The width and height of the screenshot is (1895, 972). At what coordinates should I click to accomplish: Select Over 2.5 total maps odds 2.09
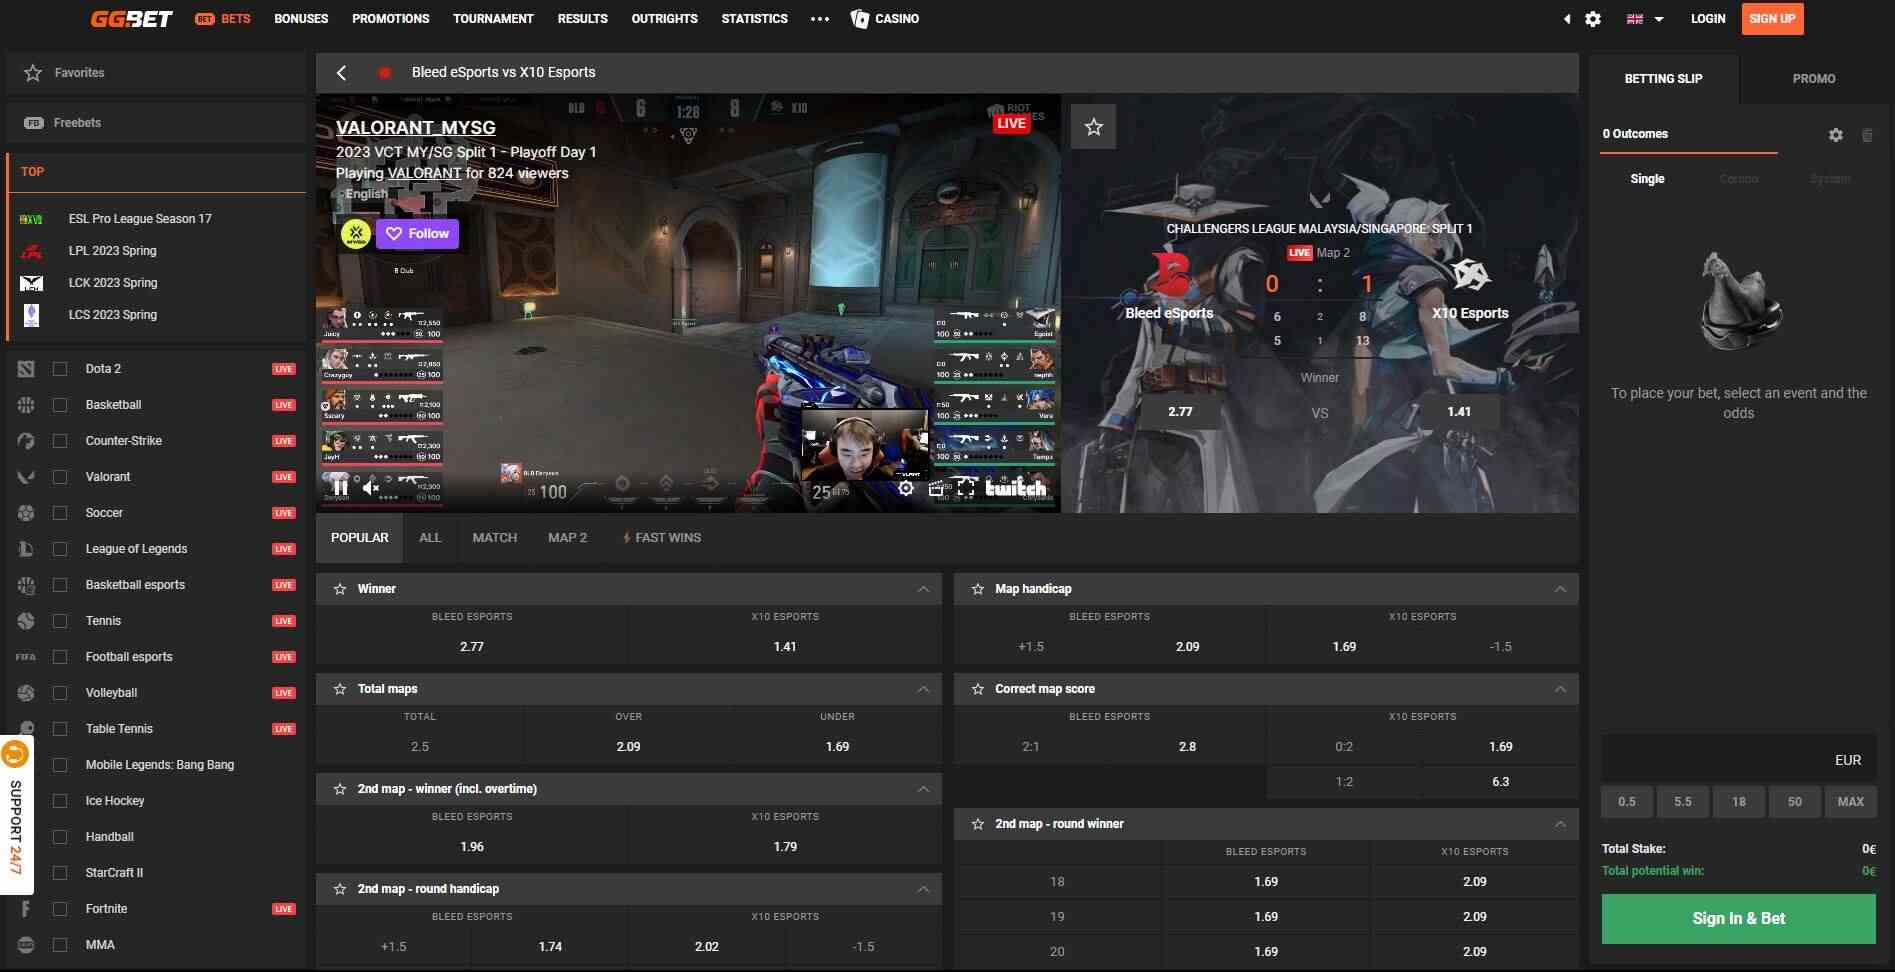tap(628, 747)
